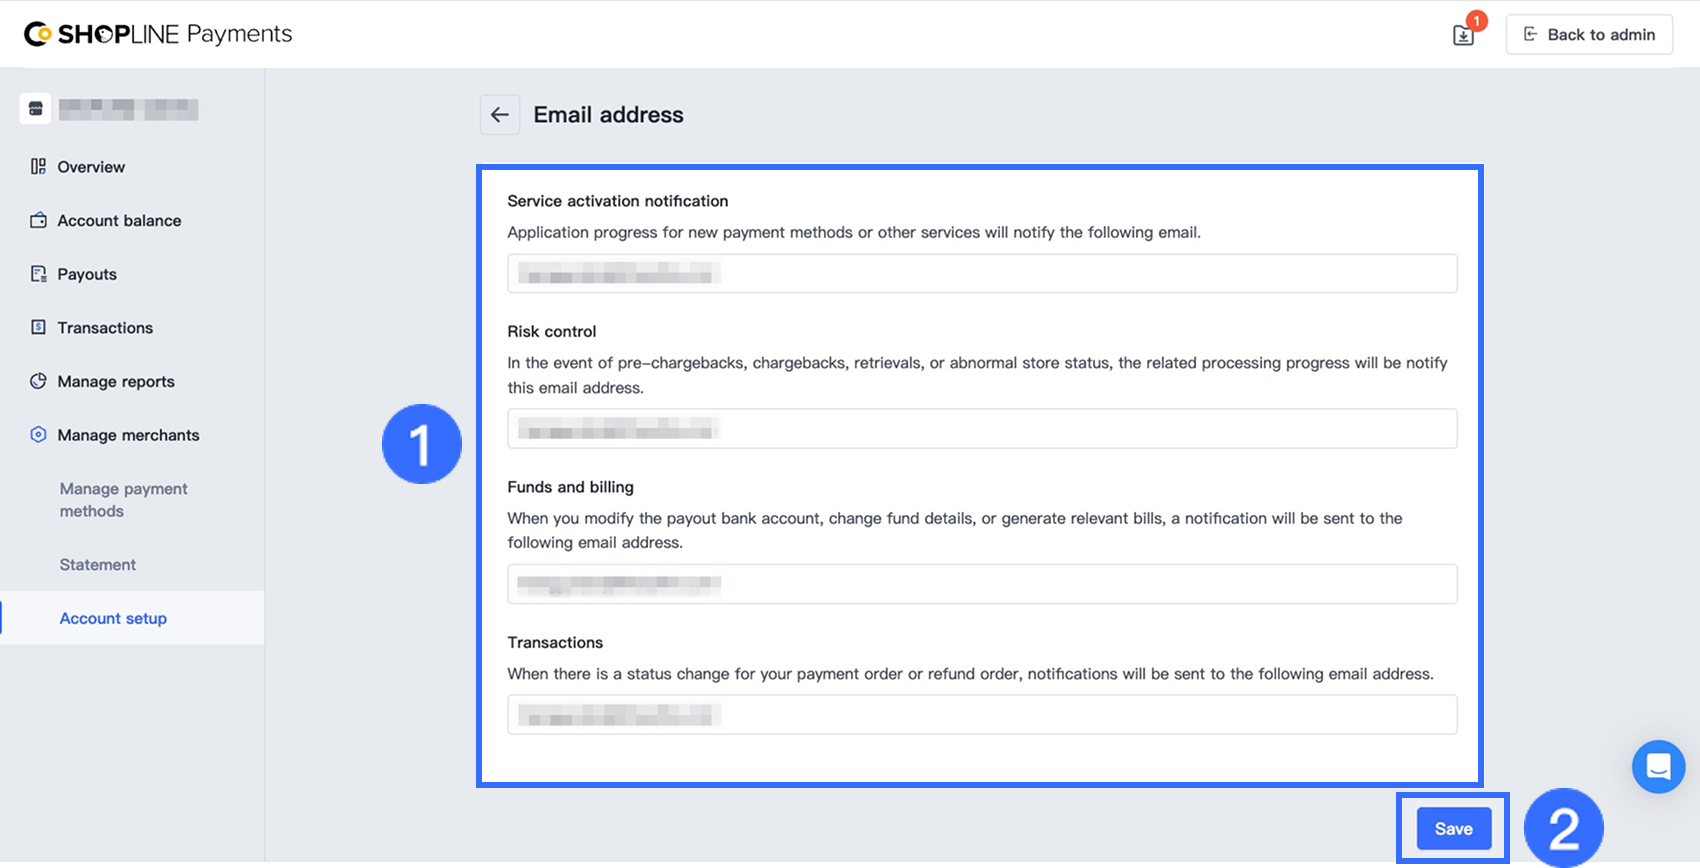Click the Payouts sidebar icon
1700x868 pixels.
point(38,274)
